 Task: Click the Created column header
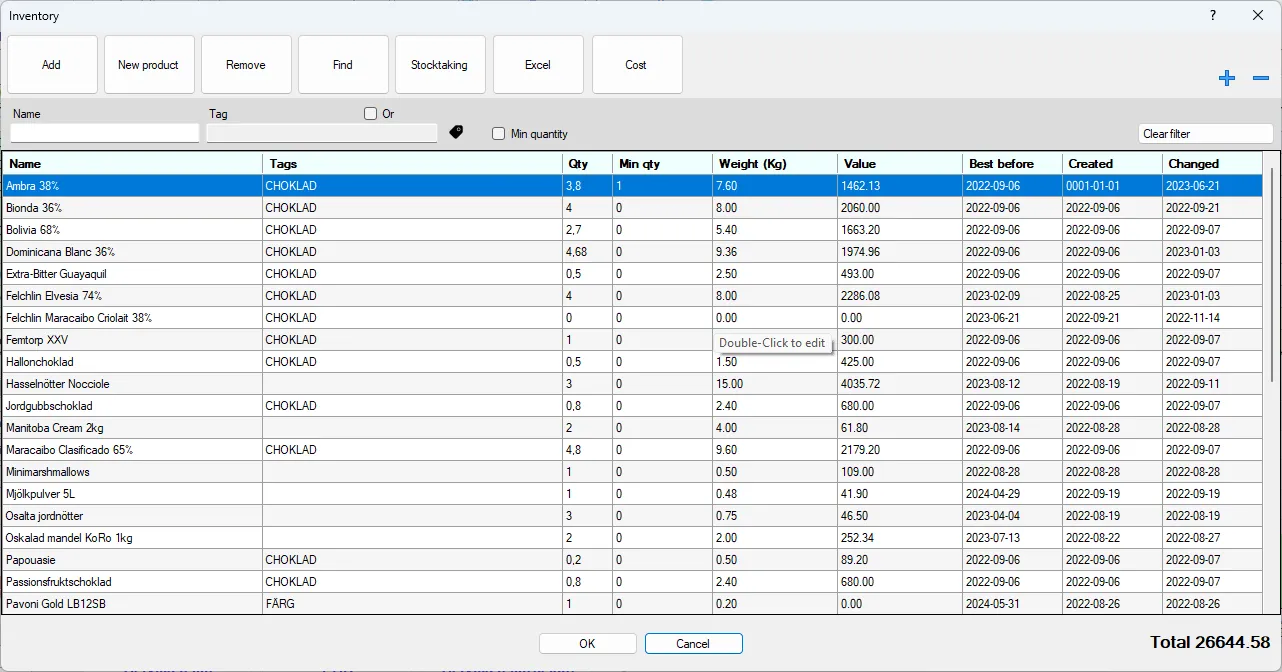coord(1112,164)
